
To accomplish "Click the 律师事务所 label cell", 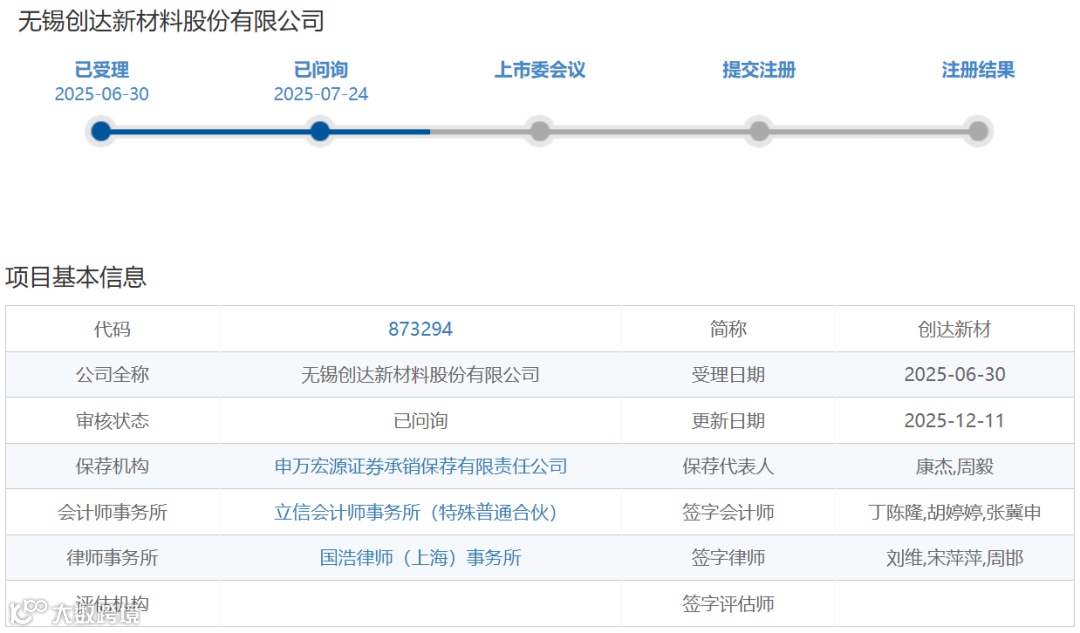I will tap(112, 557).
